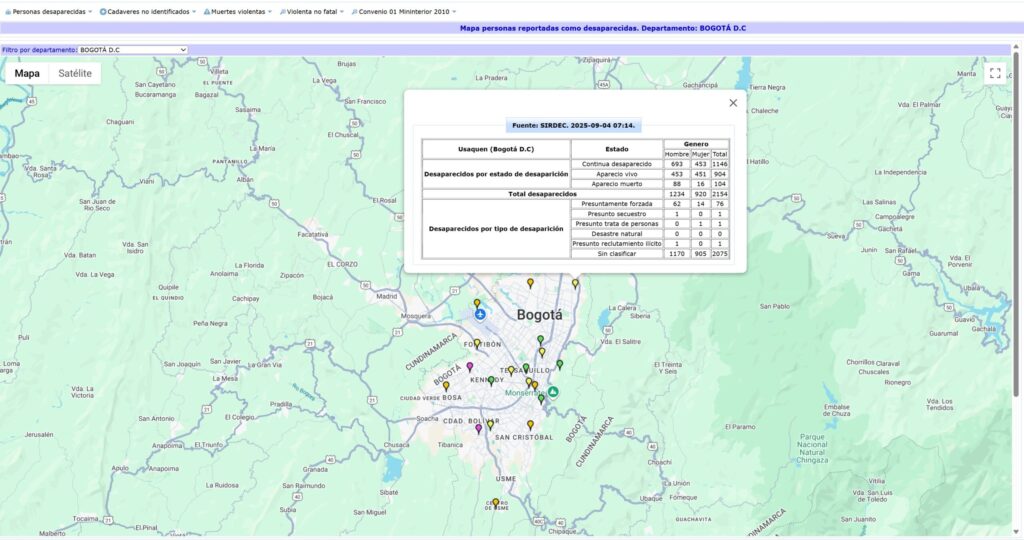Close the Usaquen info popup

pos(733,103)
